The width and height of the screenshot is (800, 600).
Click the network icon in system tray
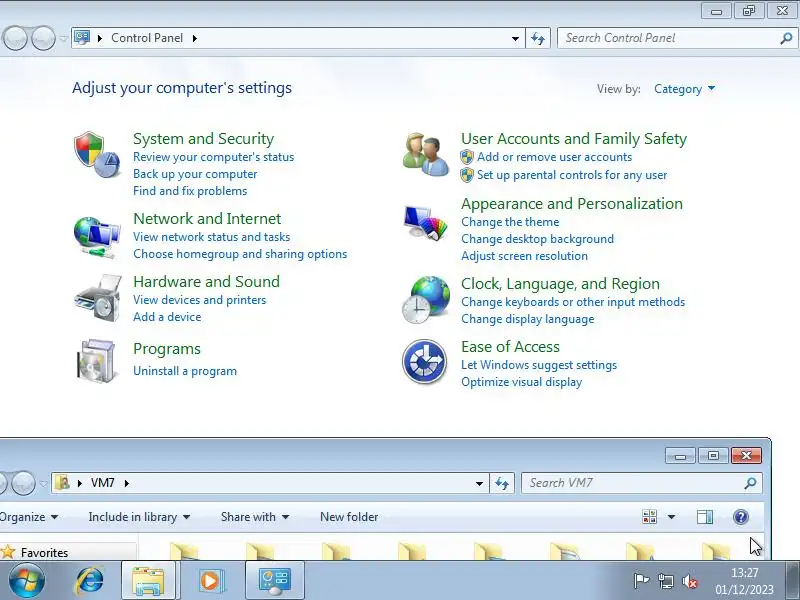click(665, 581)
